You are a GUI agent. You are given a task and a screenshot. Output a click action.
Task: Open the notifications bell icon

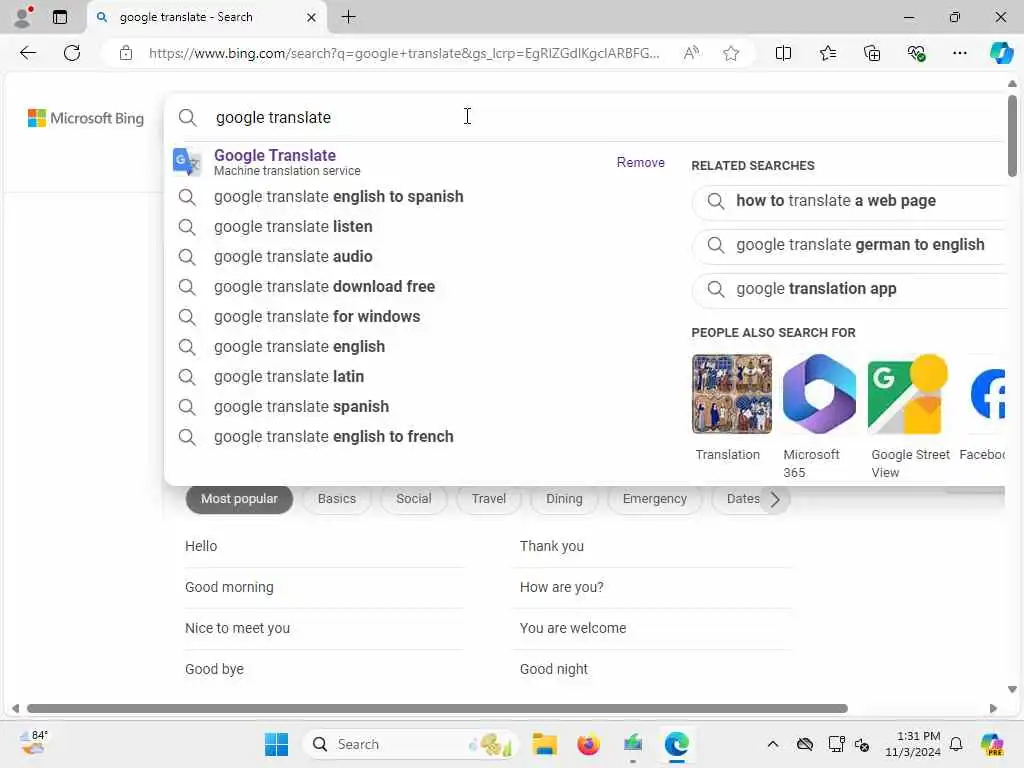pos(955,744)
